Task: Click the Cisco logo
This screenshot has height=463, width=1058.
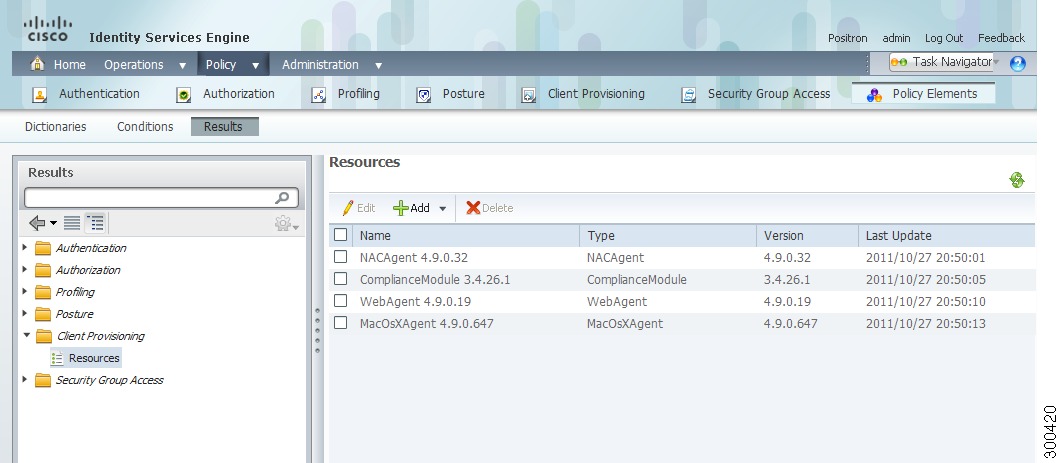Action: [46, 29]
